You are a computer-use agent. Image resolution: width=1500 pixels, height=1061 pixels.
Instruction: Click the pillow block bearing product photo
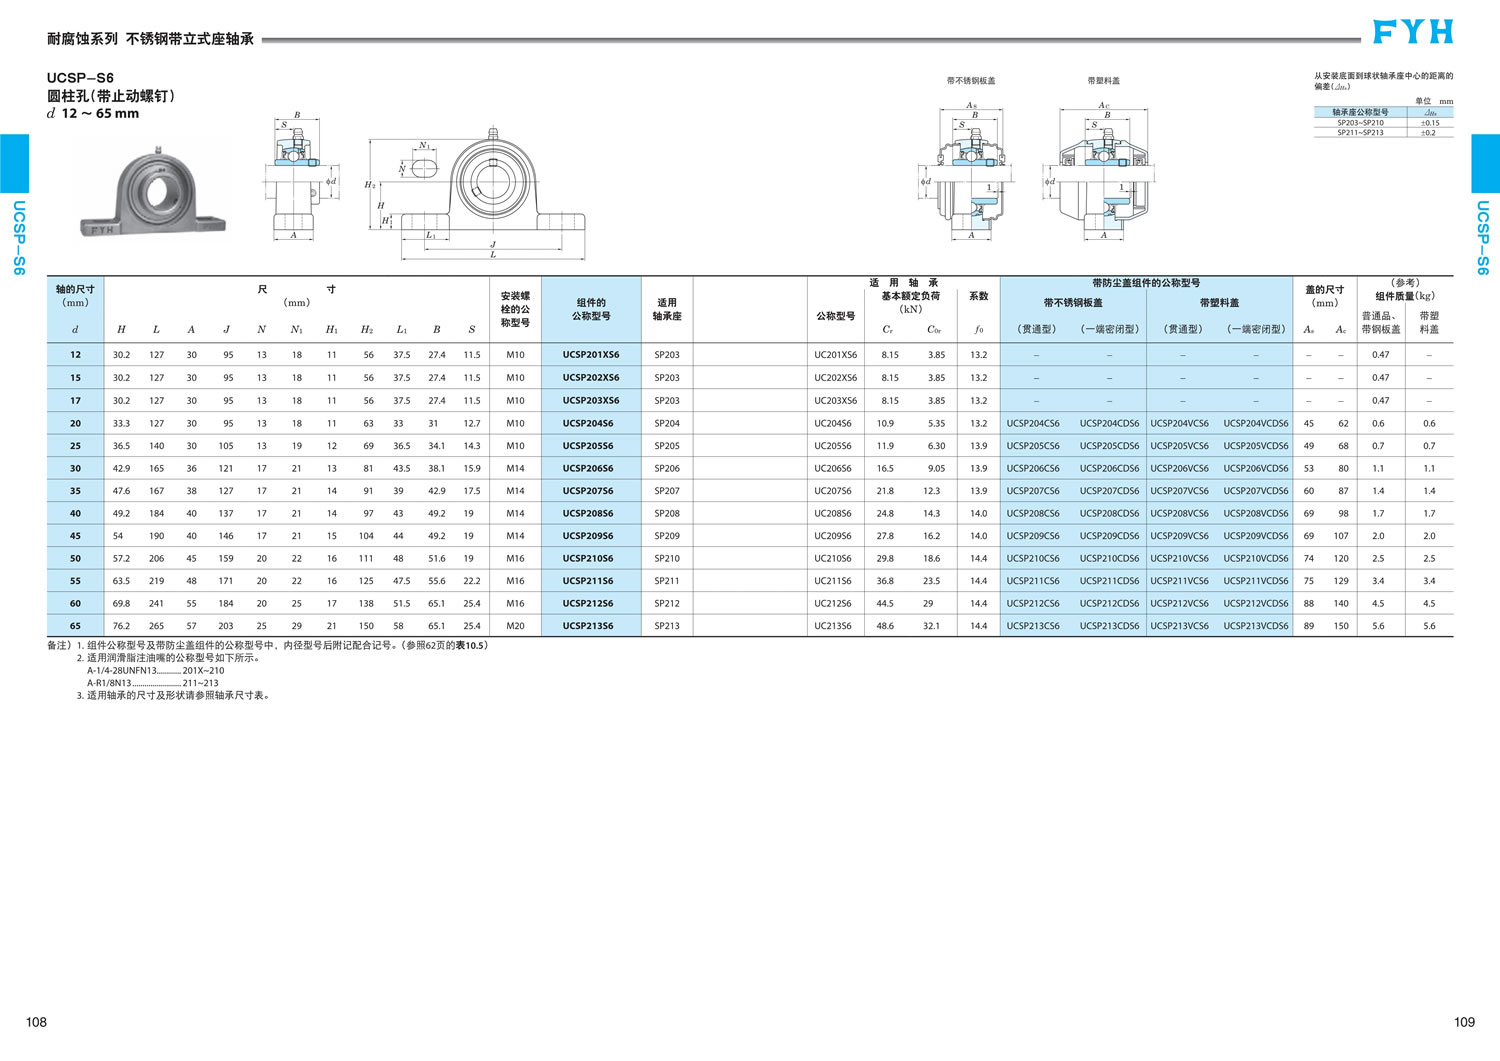[152, 194]
